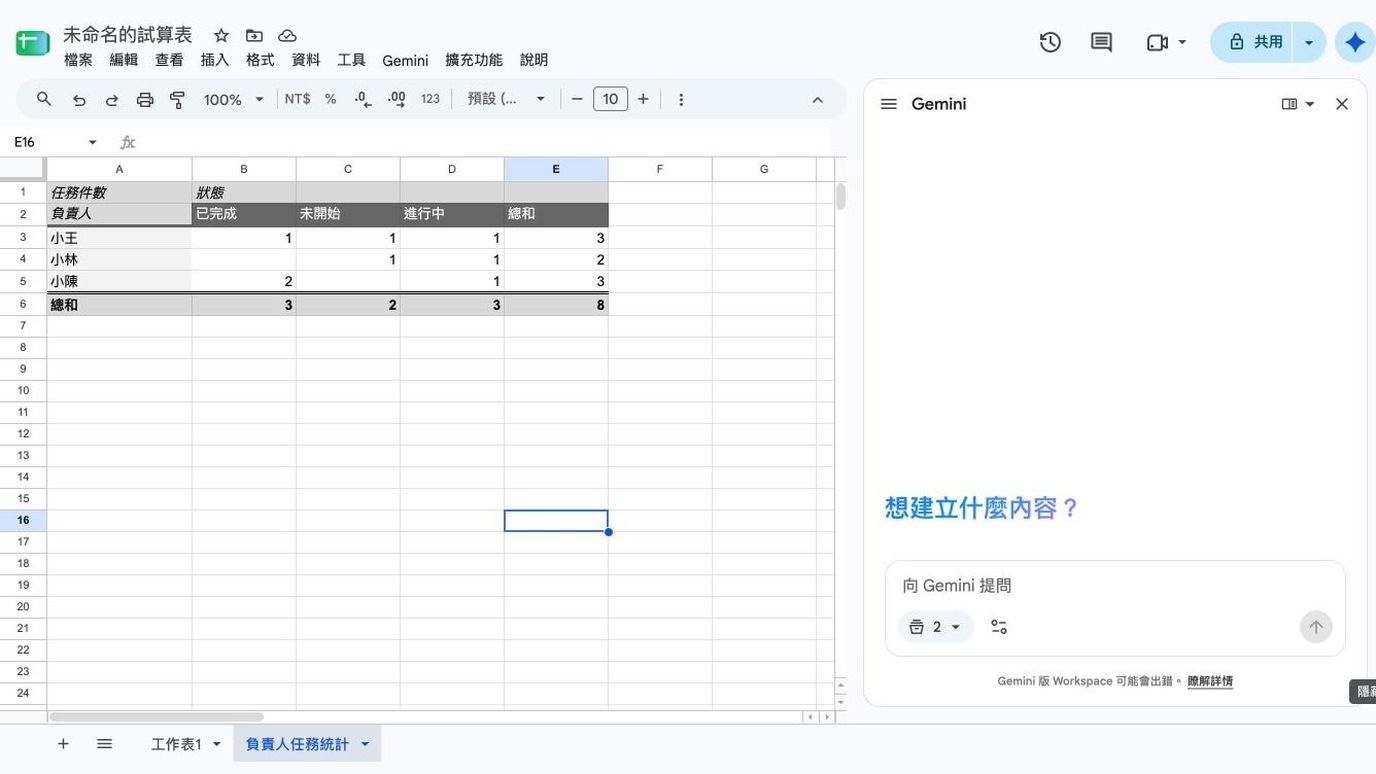
Task: Collapse the toolbar with chevron
Action: tap(817, 99)
